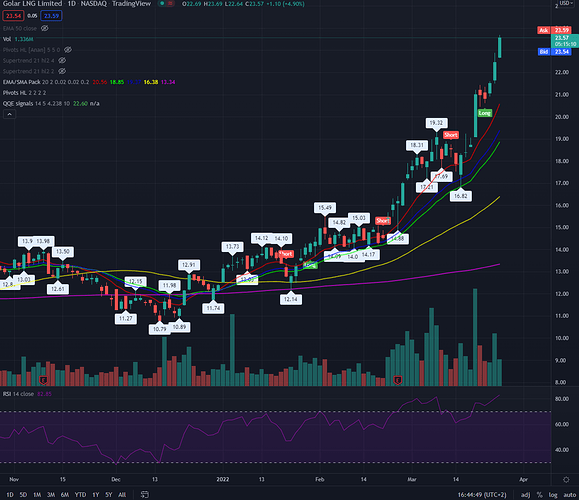Toggle adj dividend adjustment

click(525, 494)
